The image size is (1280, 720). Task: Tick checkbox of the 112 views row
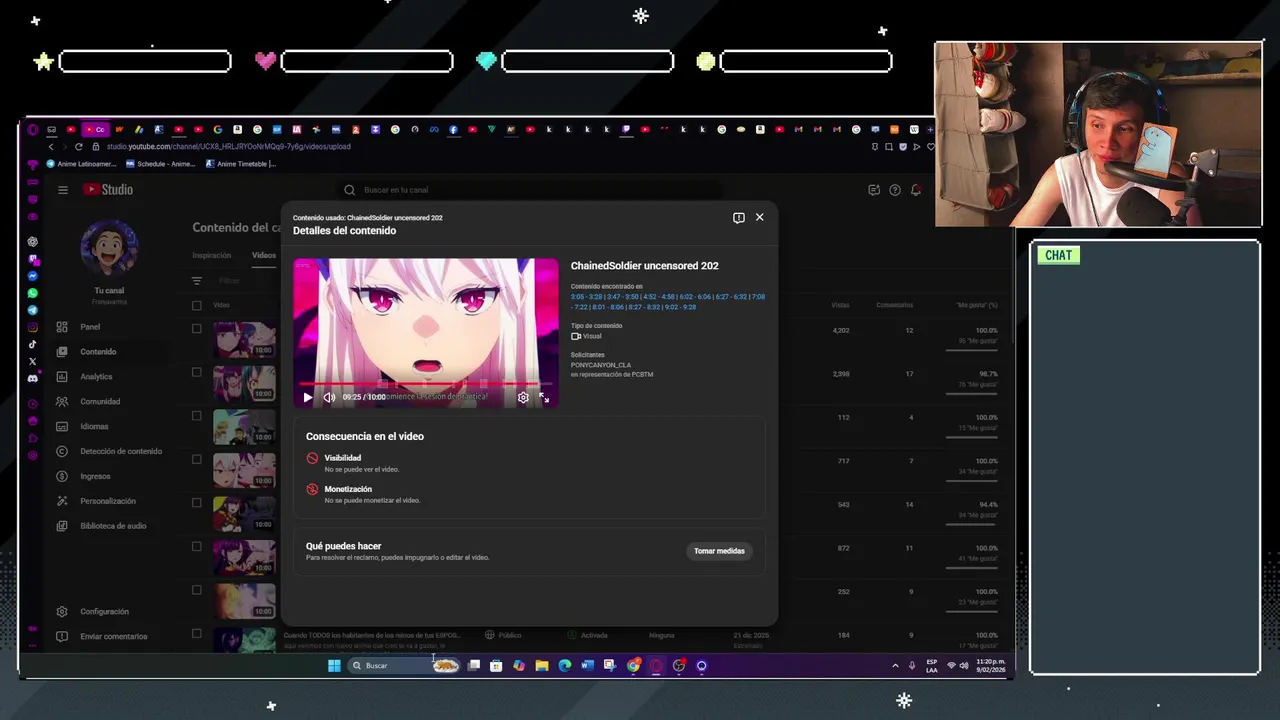197,416
